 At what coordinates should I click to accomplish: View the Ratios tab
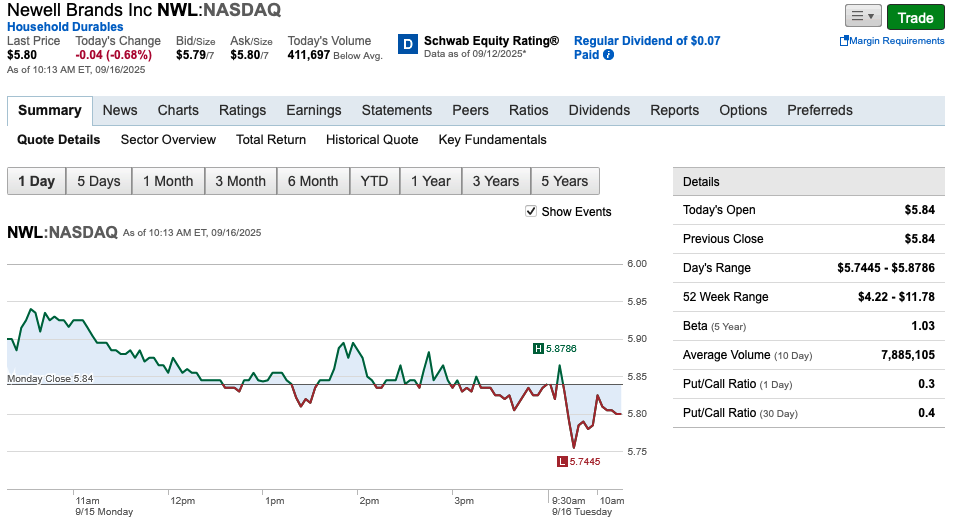(x=529, y=110)
